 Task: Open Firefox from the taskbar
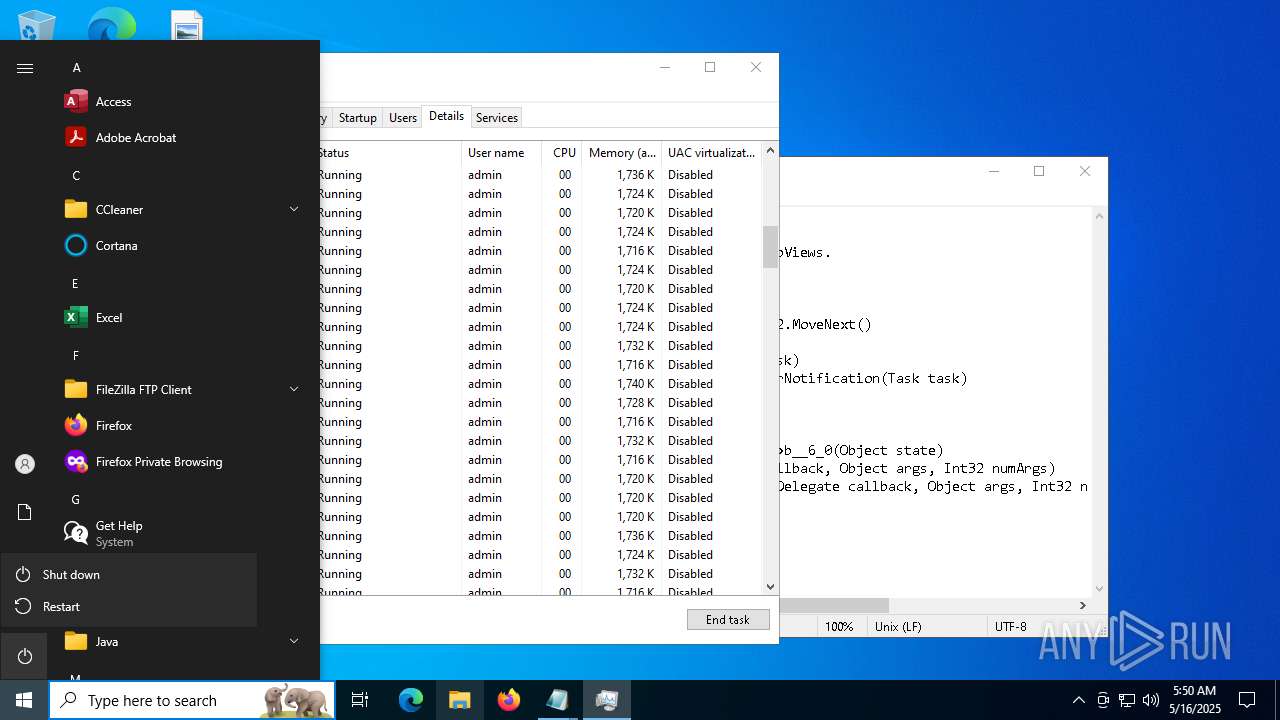coord(508,700)
